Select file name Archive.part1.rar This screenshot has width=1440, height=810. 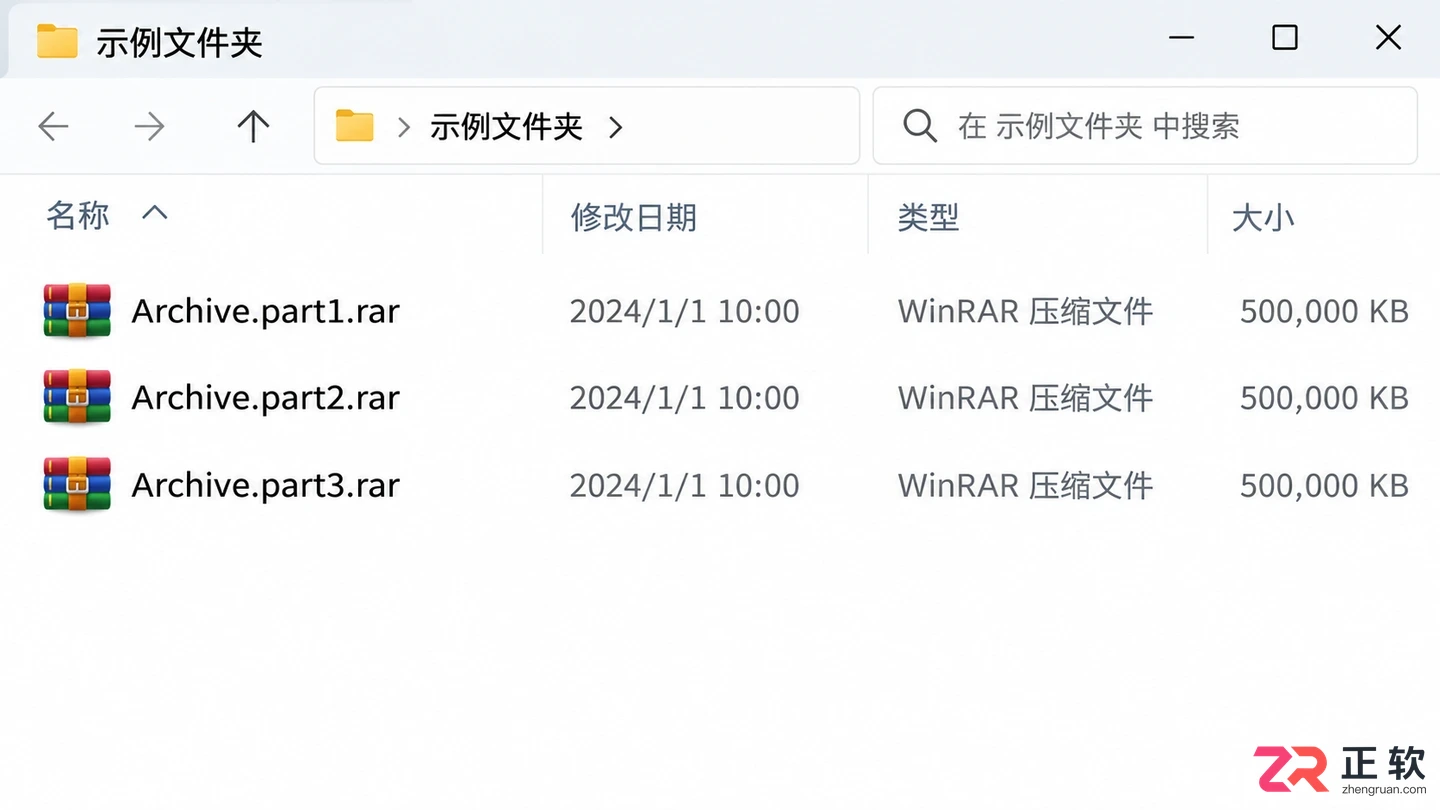pos(266,312)
